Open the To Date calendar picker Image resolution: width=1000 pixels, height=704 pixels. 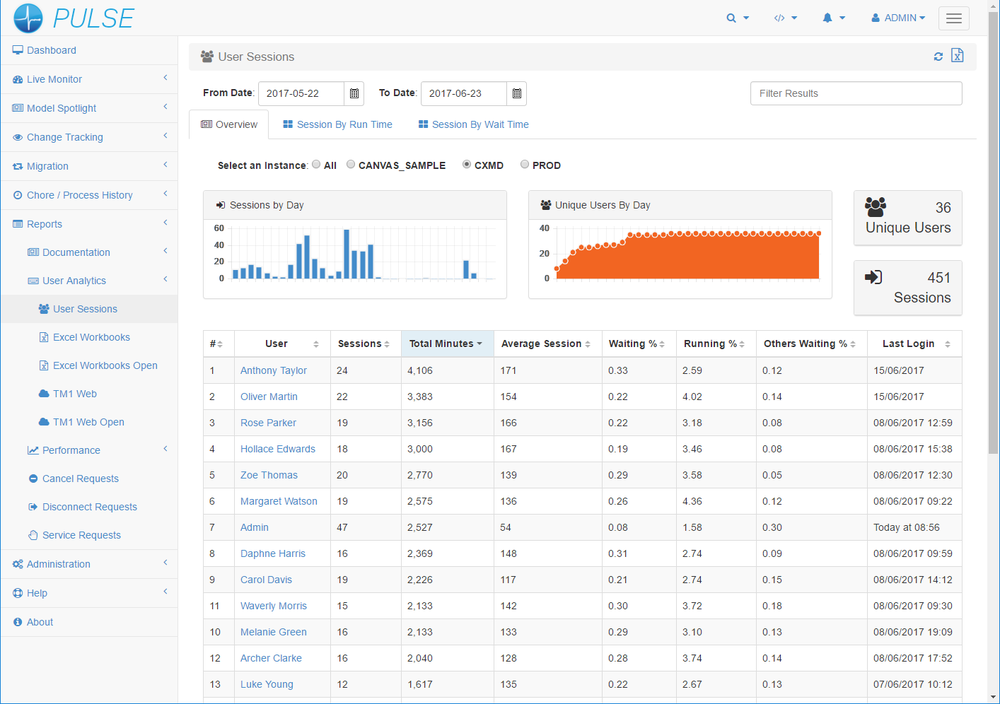pyautogui.click(x=516, y=94)
